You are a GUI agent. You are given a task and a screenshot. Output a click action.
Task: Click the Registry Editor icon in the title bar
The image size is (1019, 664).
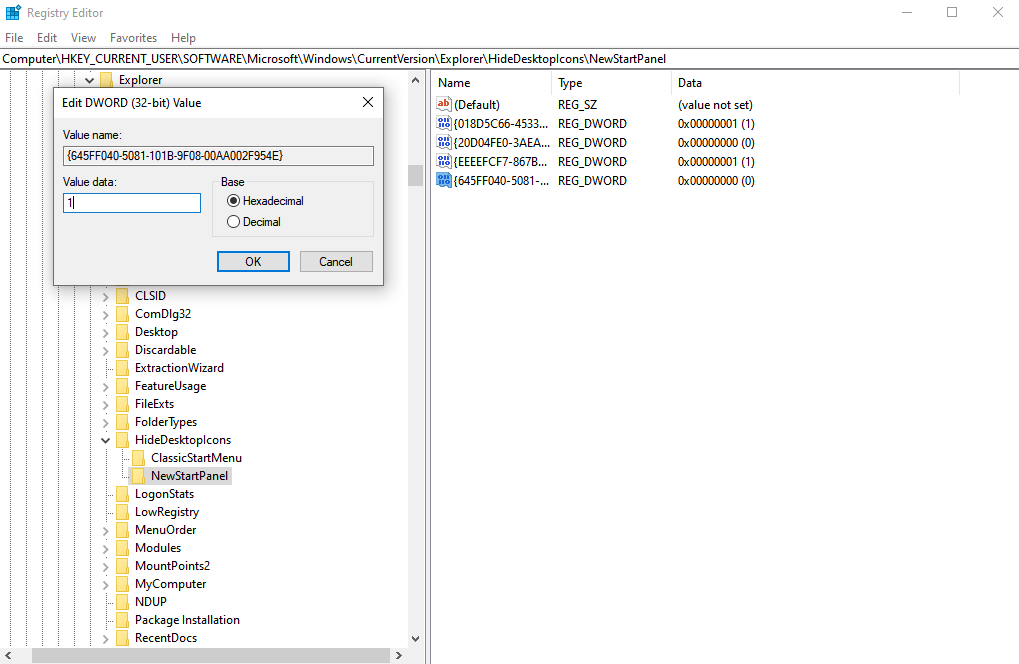[10, 12]
